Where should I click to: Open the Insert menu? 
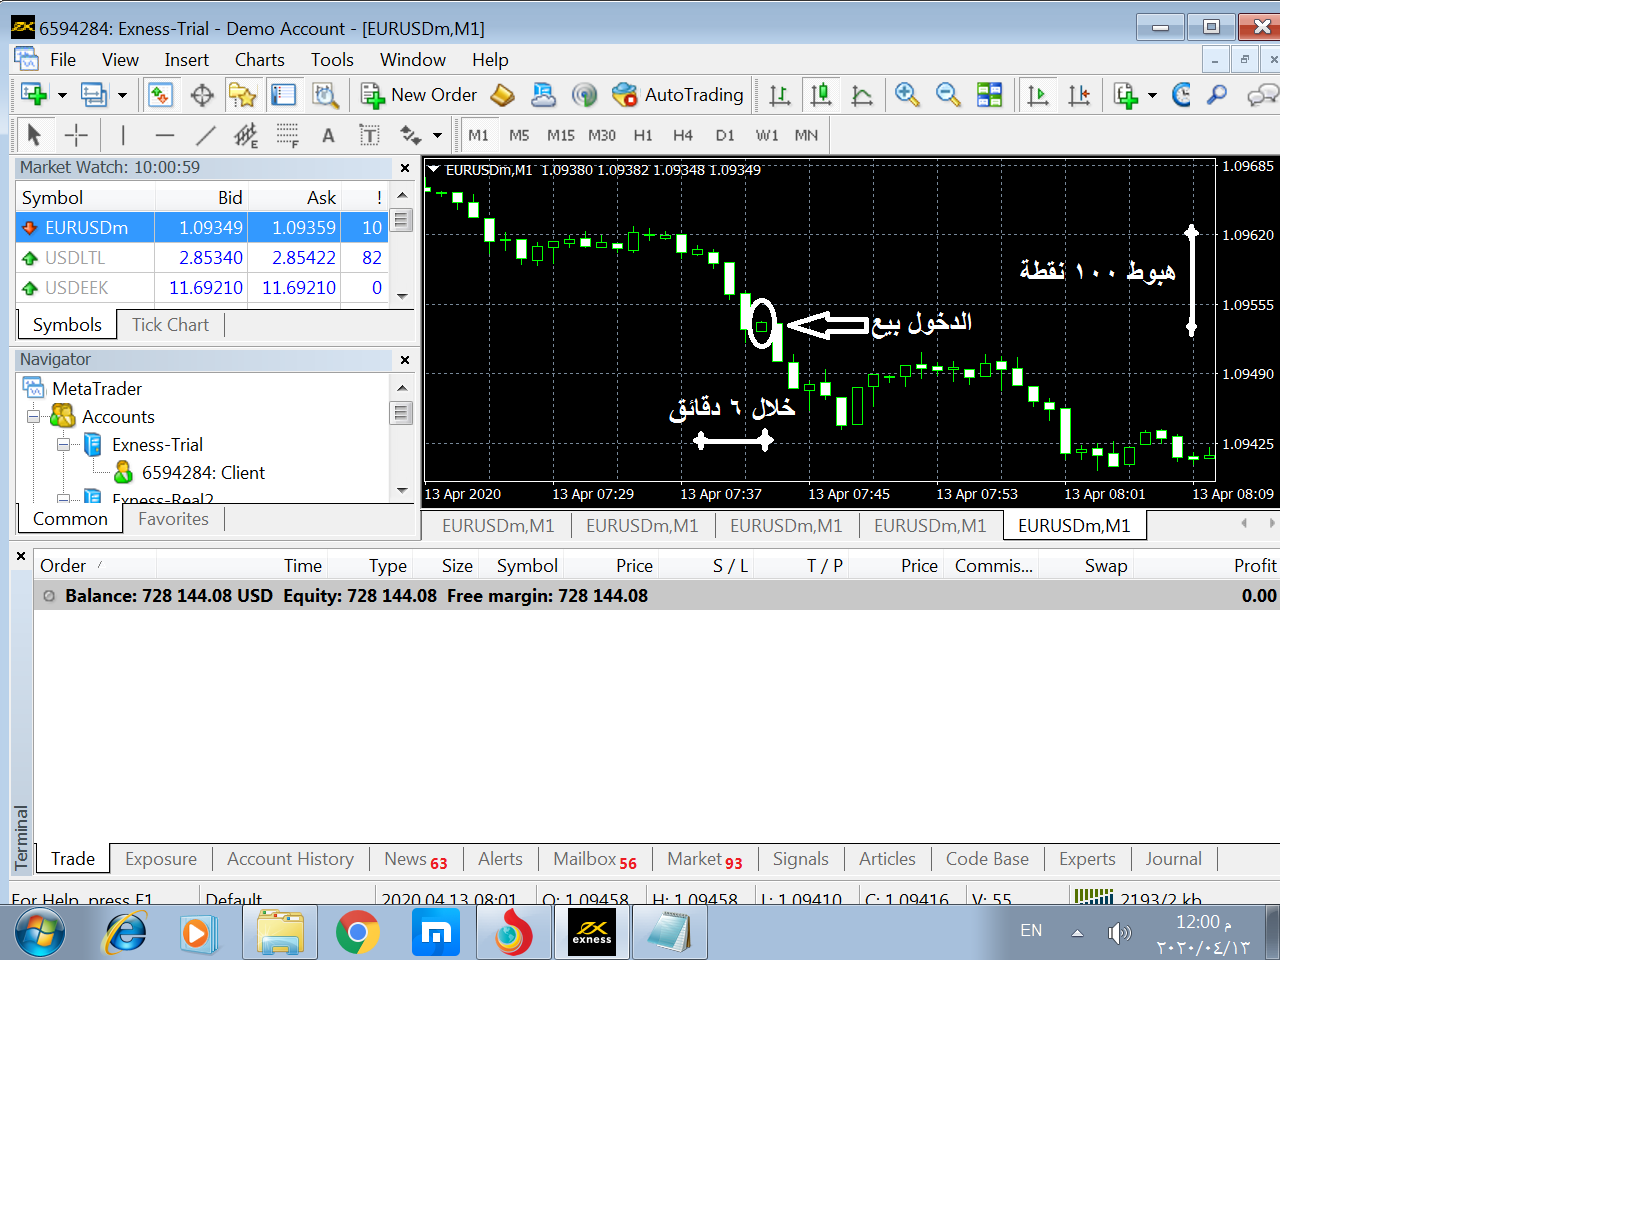pos(187,60)
